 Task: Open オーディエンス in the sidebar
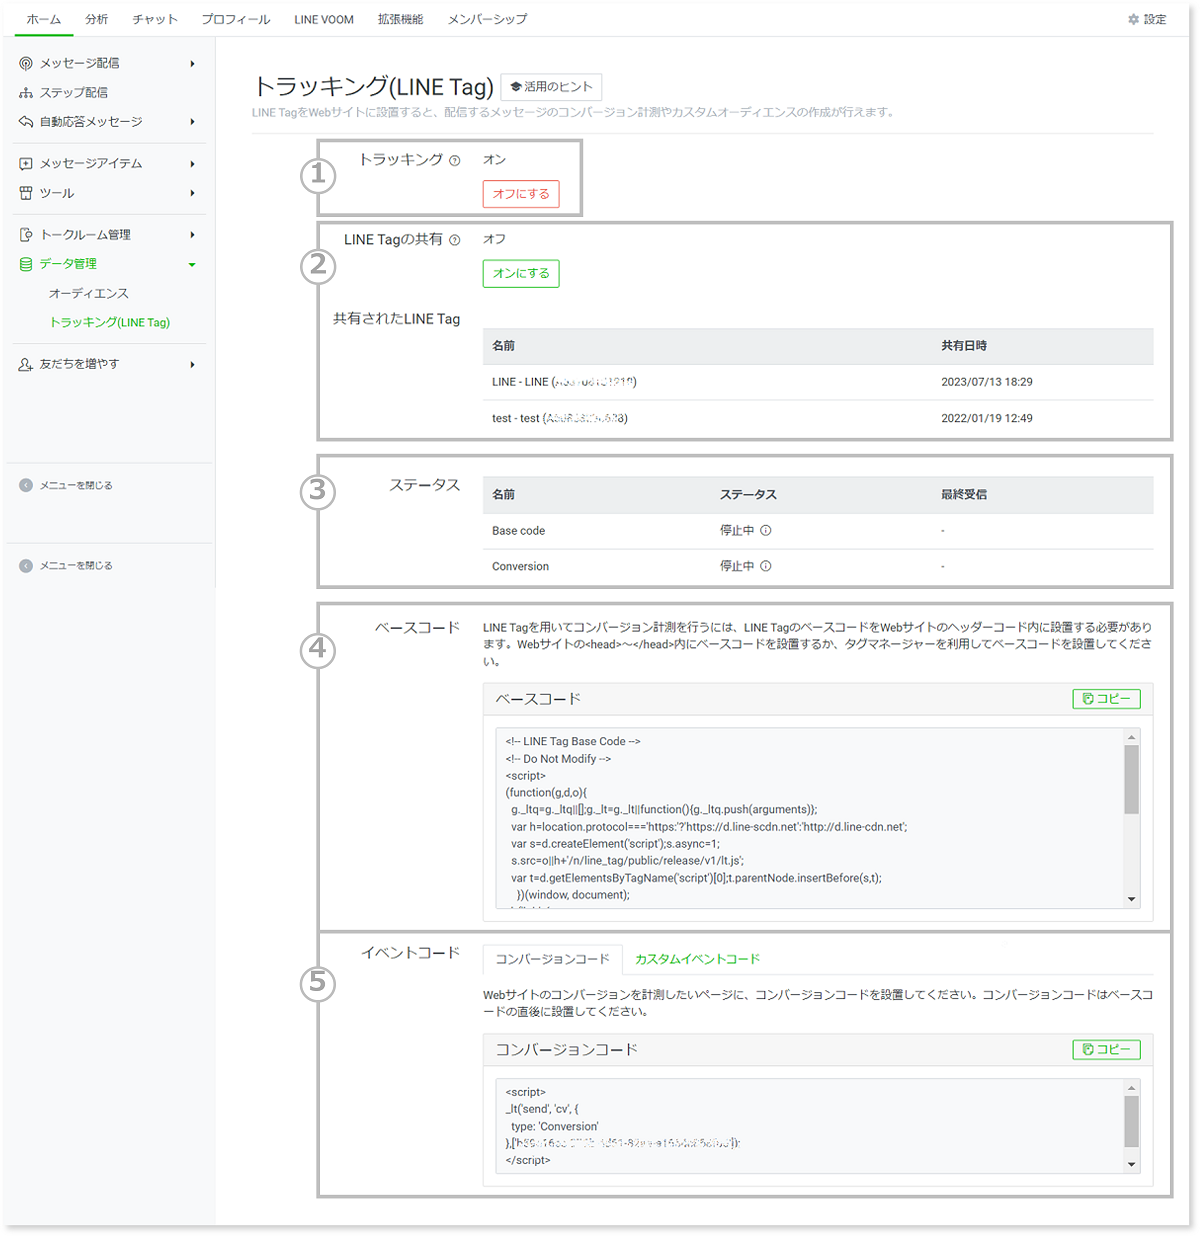[88, 293]
